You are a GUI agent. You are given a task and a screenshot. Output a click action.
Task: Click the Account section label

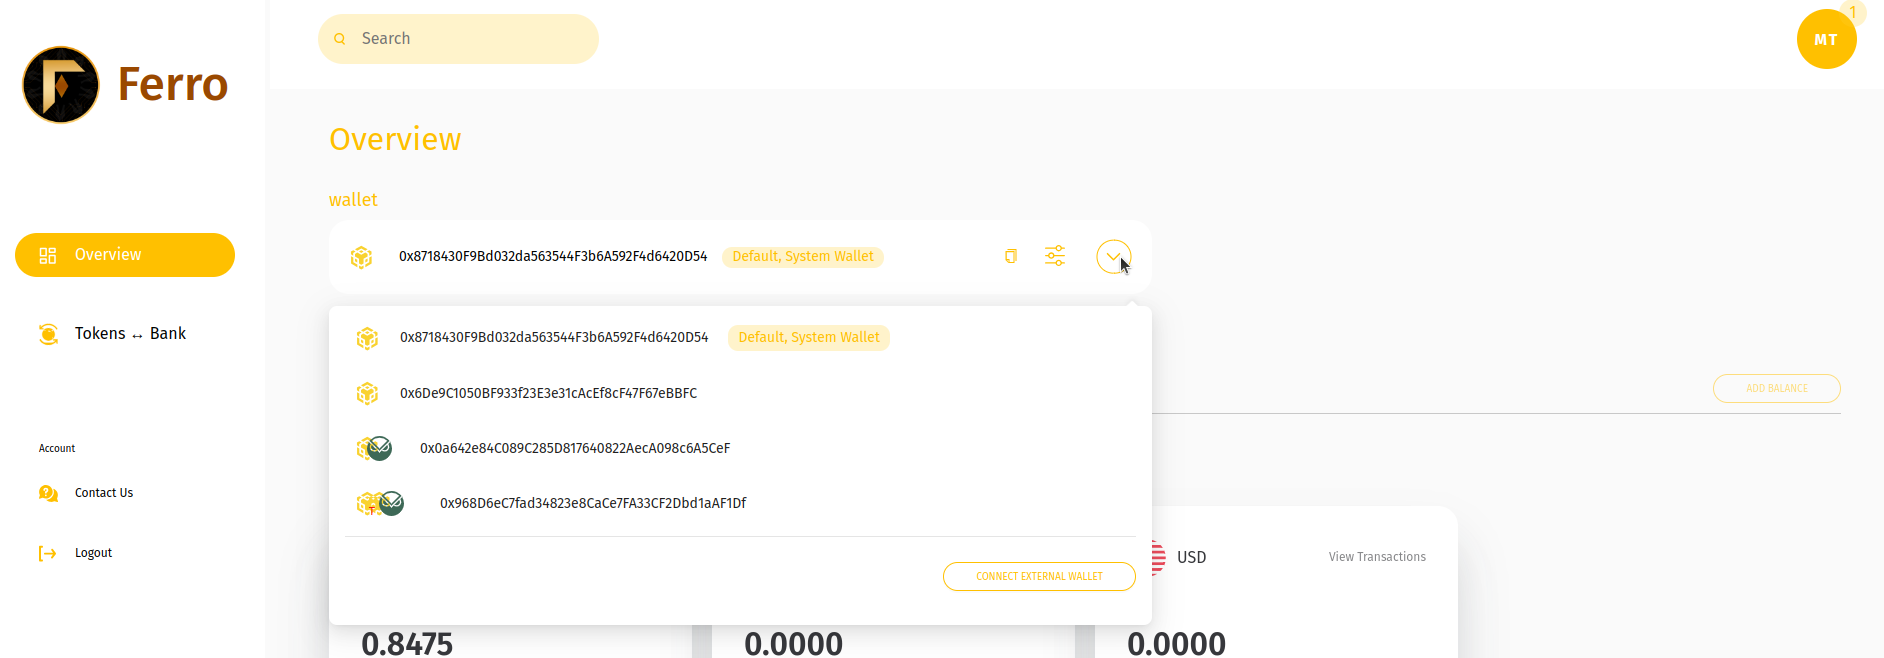tap(57, 448)
